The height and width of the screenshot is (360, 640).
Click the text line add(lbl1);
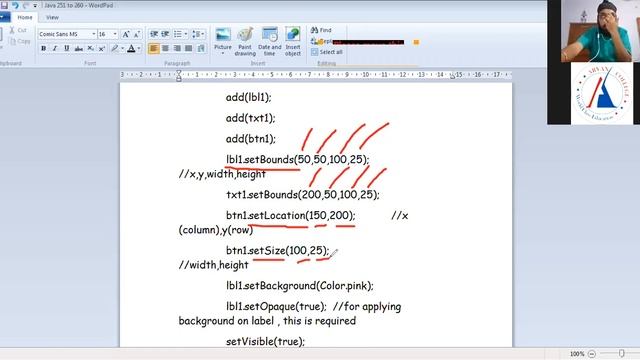click(x=249, y=98)
